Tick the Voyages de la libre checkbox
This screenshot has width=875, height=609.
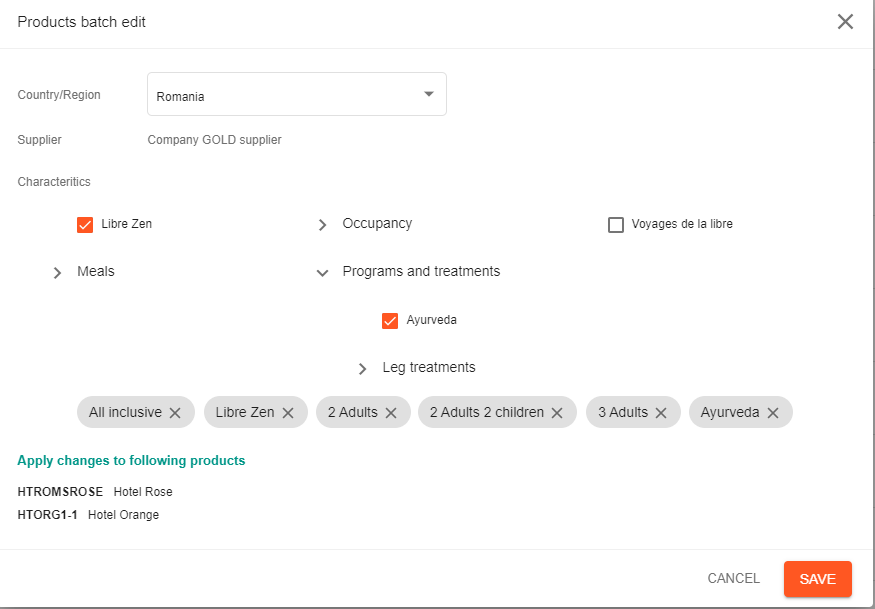616,224
